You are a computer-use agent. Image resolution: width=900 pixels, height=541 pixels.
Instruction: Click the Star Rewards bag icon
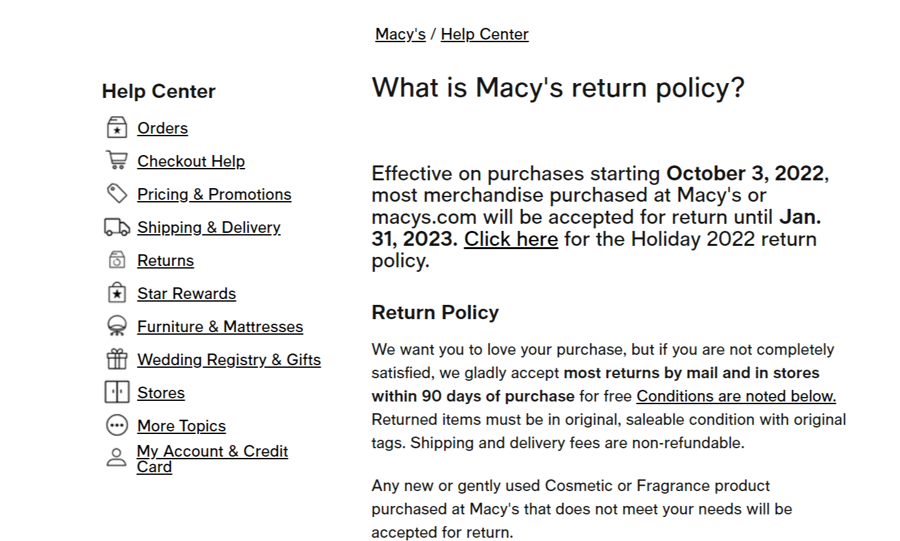point(117,293)
